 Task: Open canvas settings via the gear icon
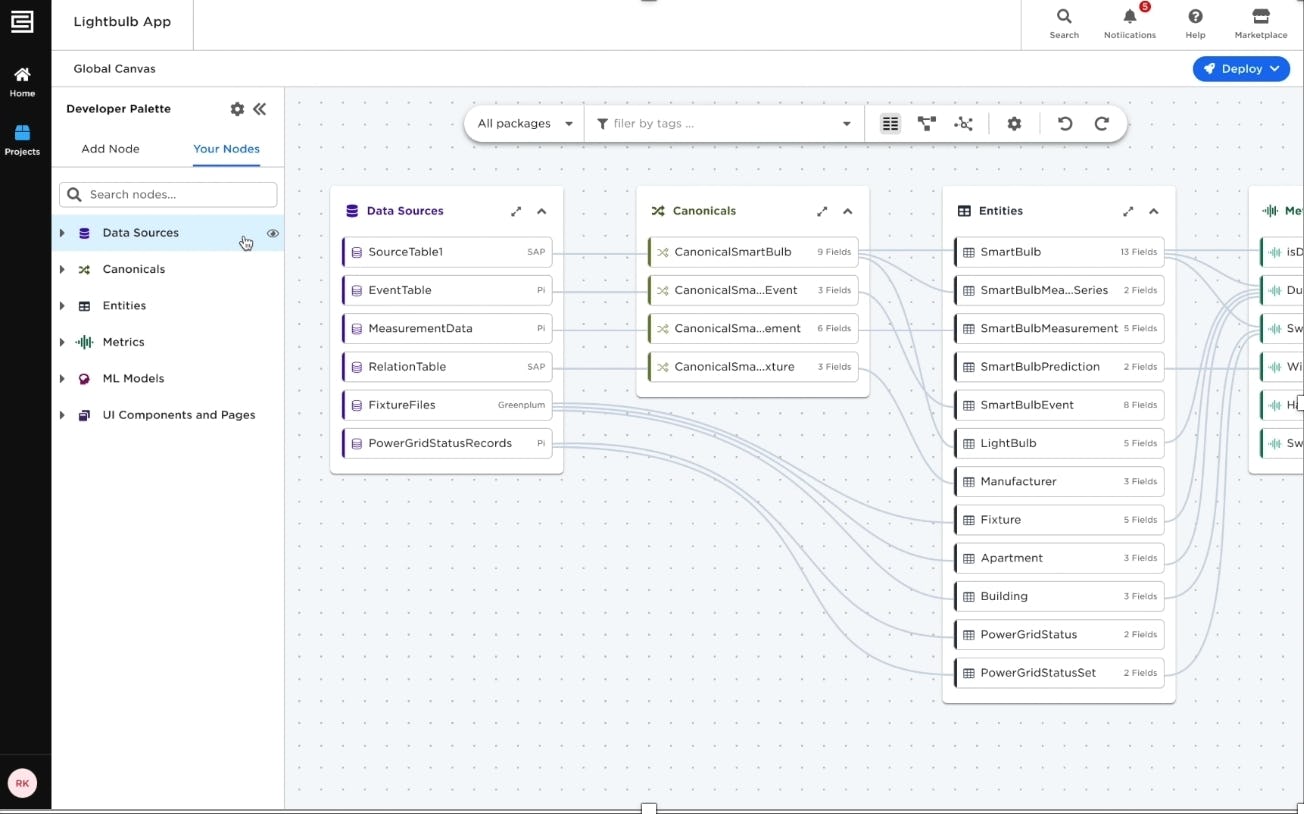[x=1014, y=123]
